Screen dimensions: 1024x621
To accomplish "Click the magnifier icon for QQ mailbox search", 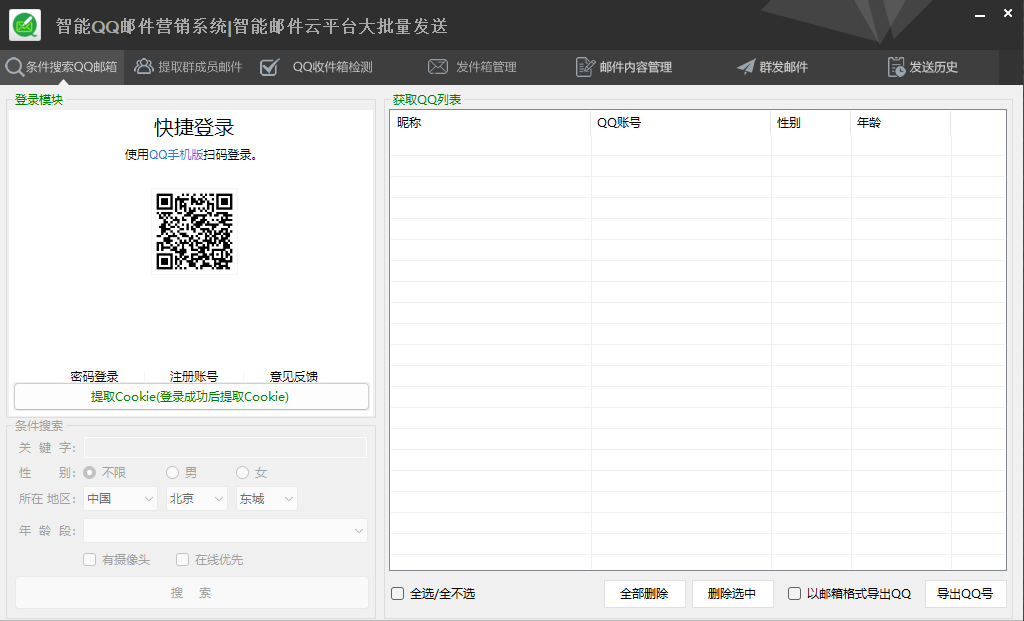I will click(x=14, y=67).
